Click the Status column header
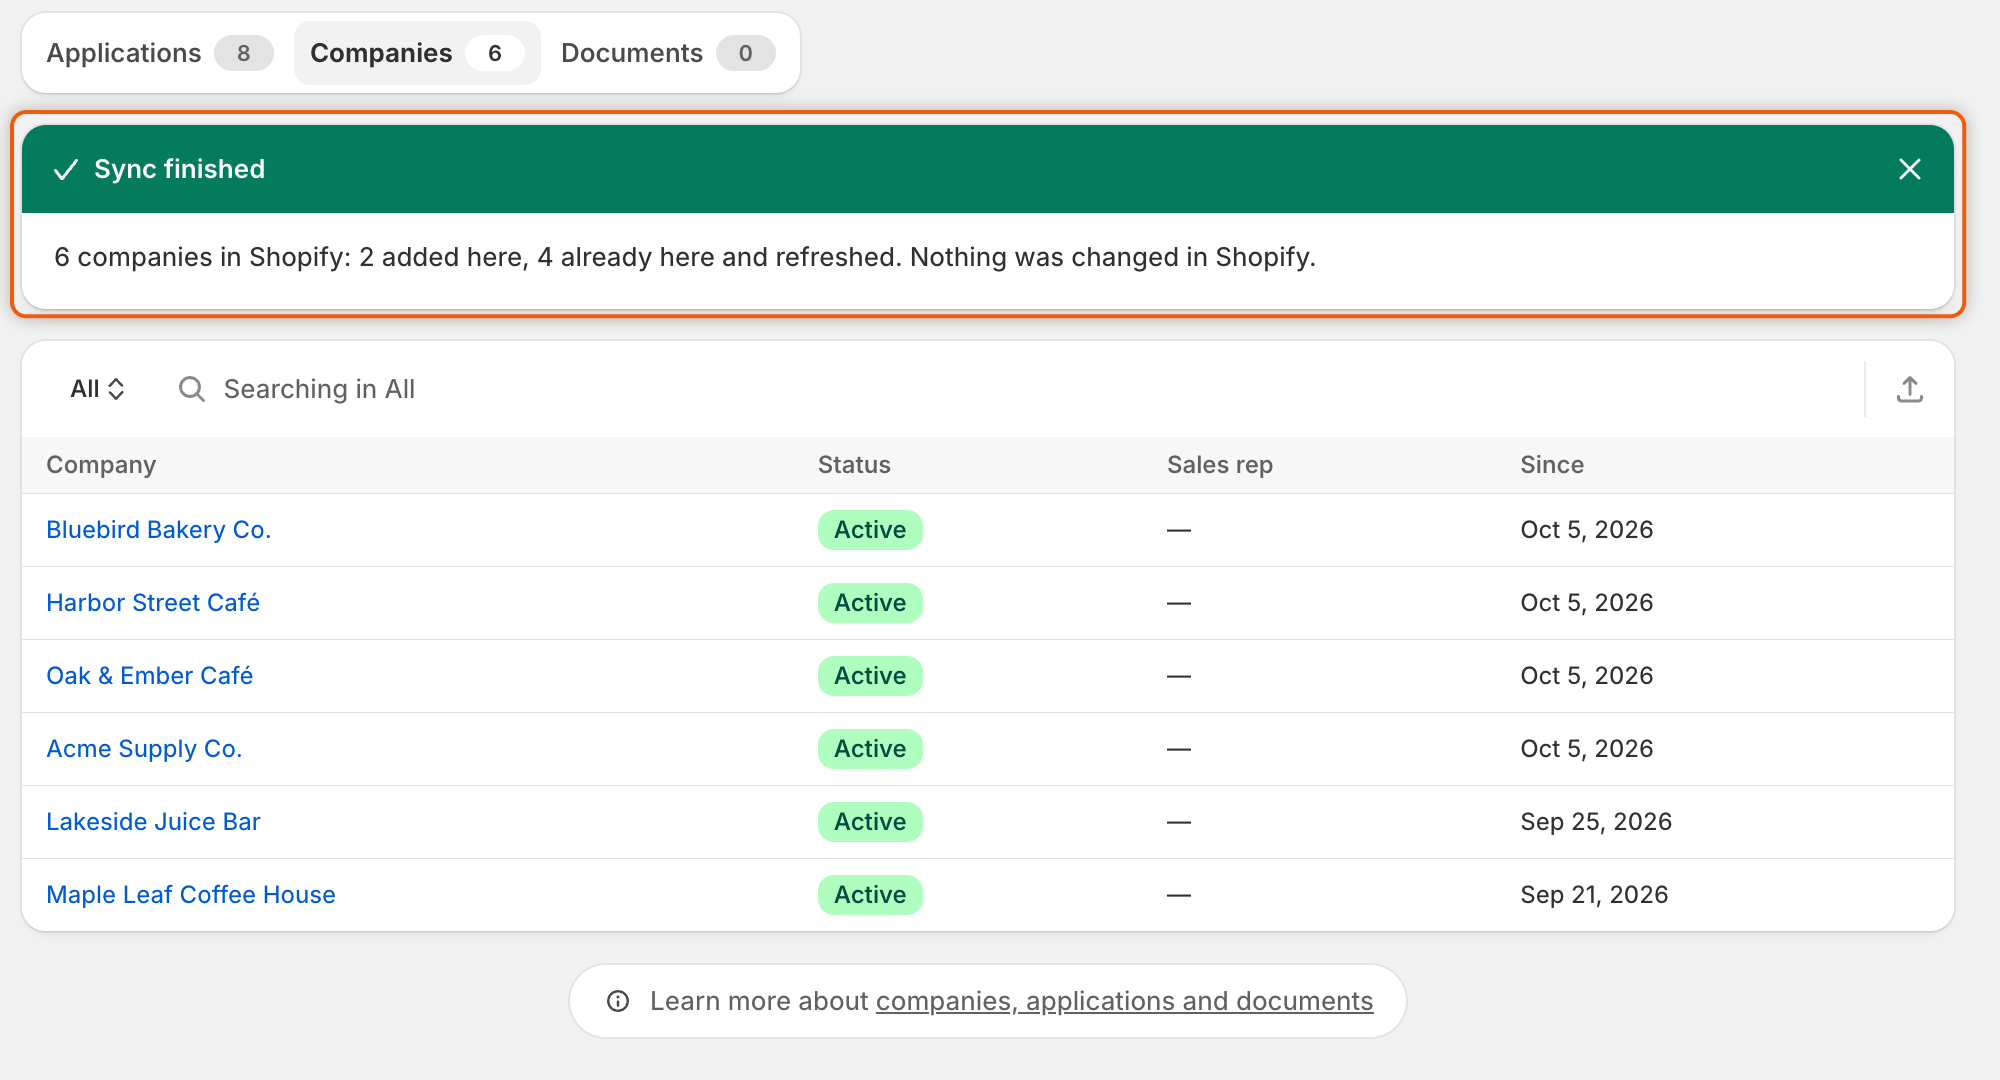This screenshot has height=1080, width=2000. coord(854,465)
